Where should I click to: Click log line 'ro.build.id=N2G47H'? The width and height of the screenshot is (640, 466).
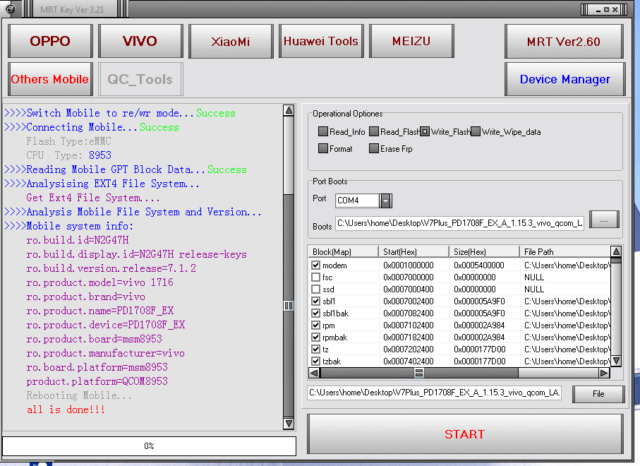pos(77,240)
